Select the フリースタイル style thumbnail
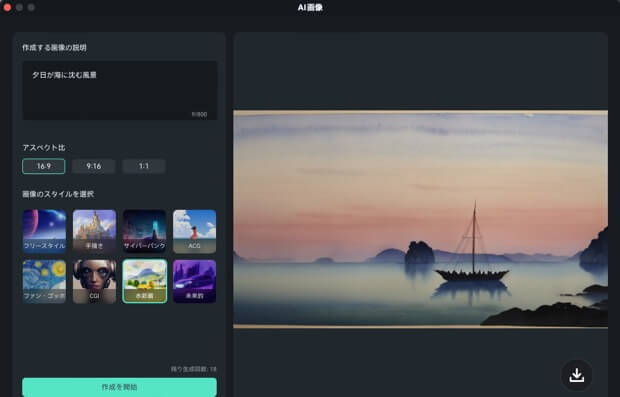 tap(44, 231)
